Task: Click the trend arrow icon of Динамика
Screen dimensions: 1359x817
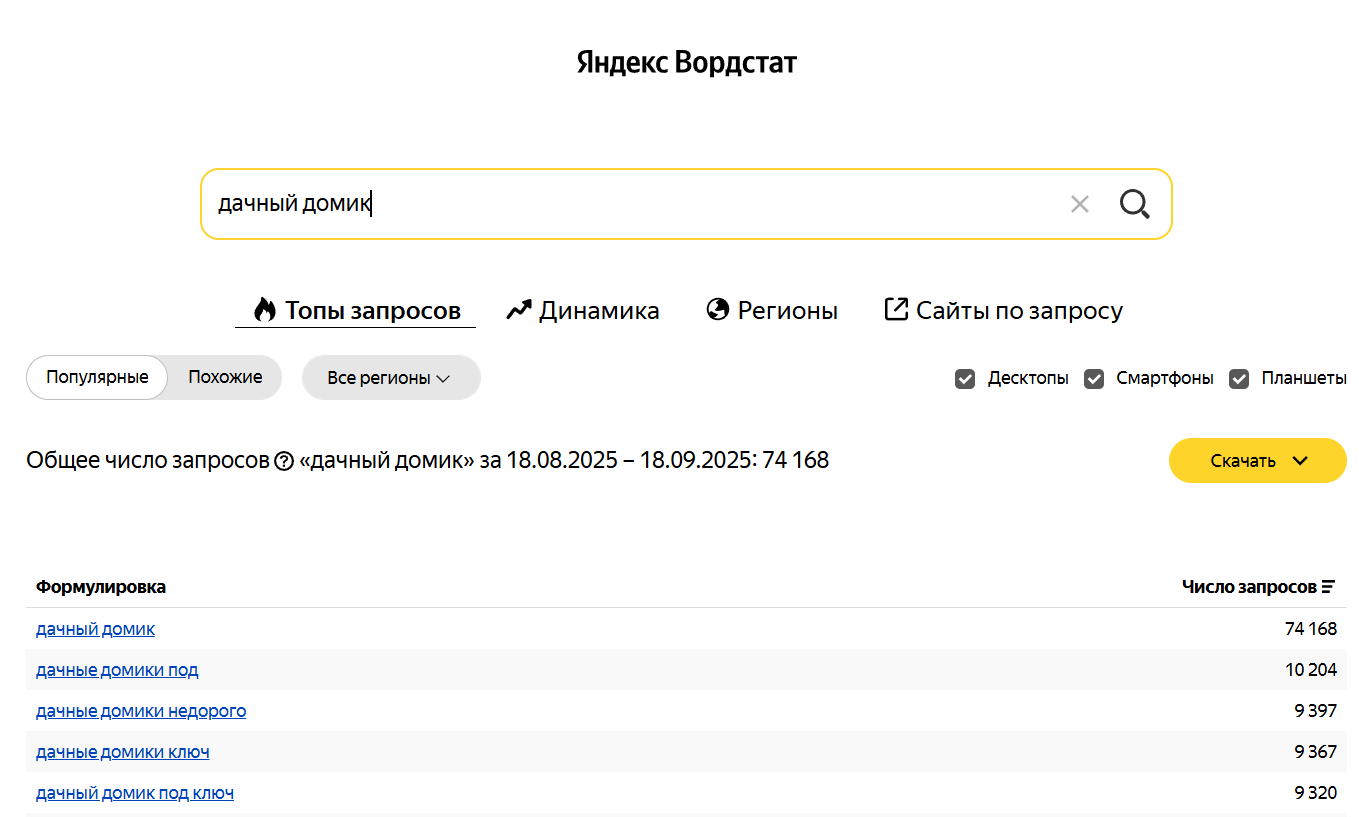Action: [x=518, y=310]
